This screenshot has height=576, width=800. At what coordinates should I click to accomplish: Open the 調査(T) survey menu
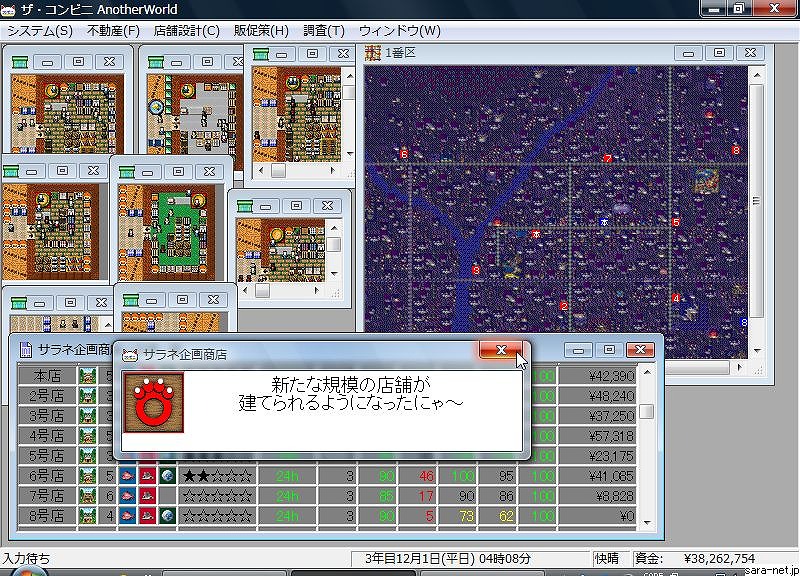click(x=322, y=31)
